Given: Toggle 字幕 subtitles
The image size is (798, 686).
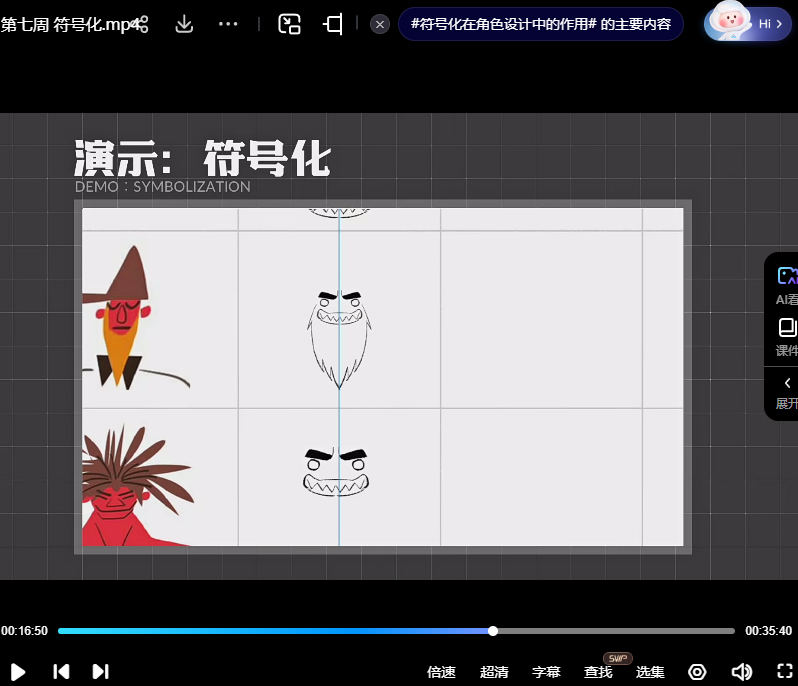Looking at the screenshot, I should tap(546, 672).
